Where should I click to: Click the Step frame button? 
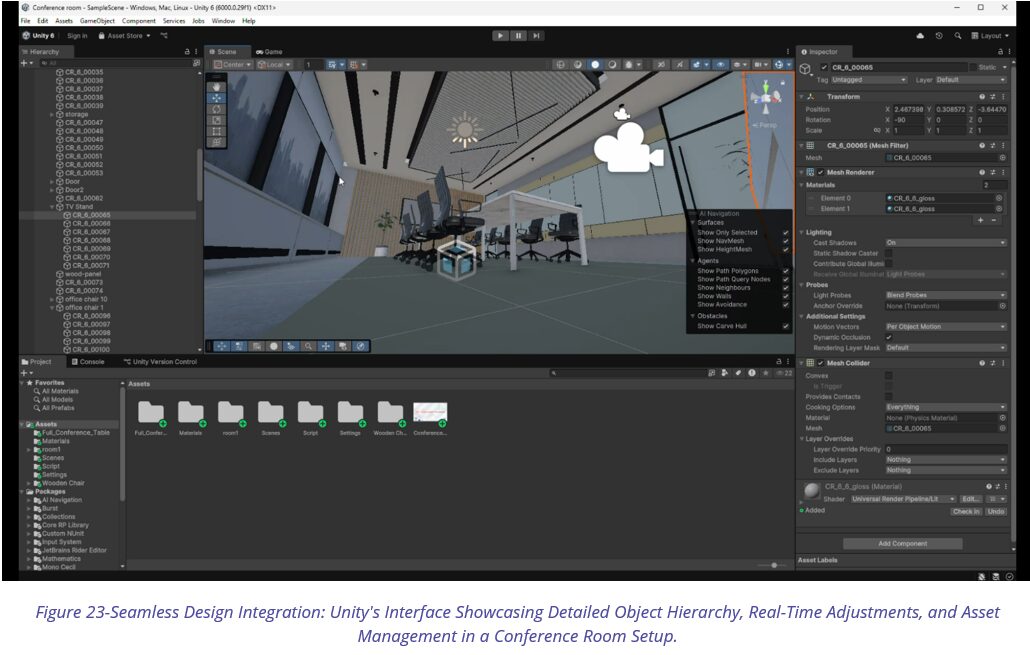537,36
